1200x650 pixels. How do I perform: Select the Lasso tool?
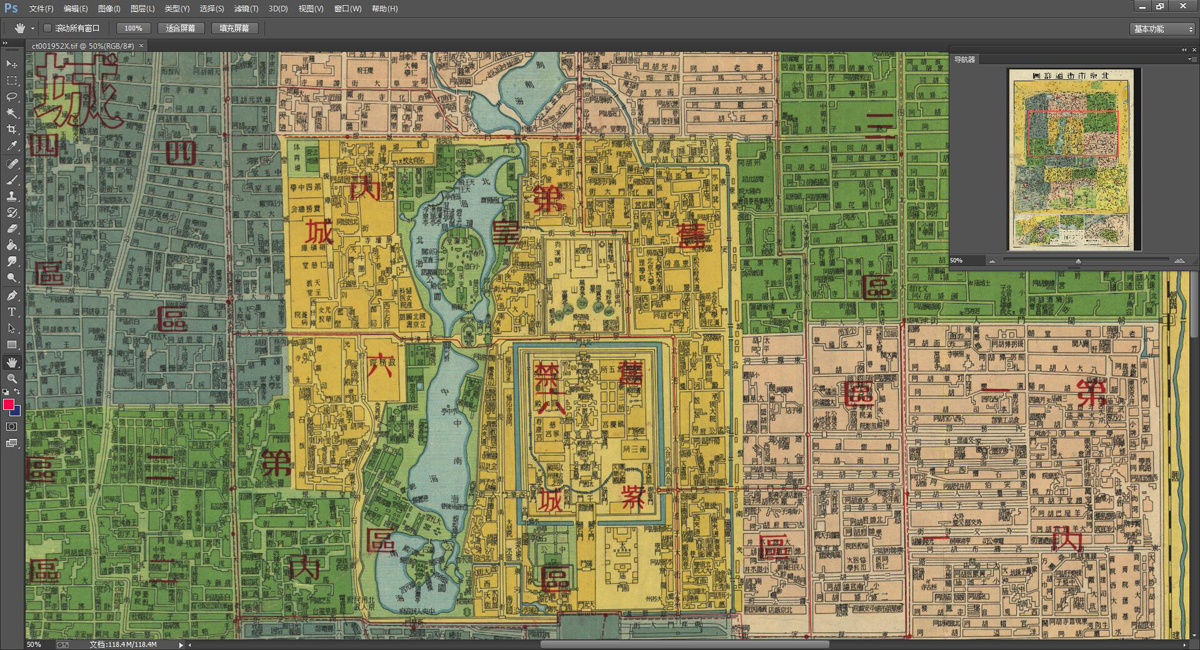pos(12,97)
